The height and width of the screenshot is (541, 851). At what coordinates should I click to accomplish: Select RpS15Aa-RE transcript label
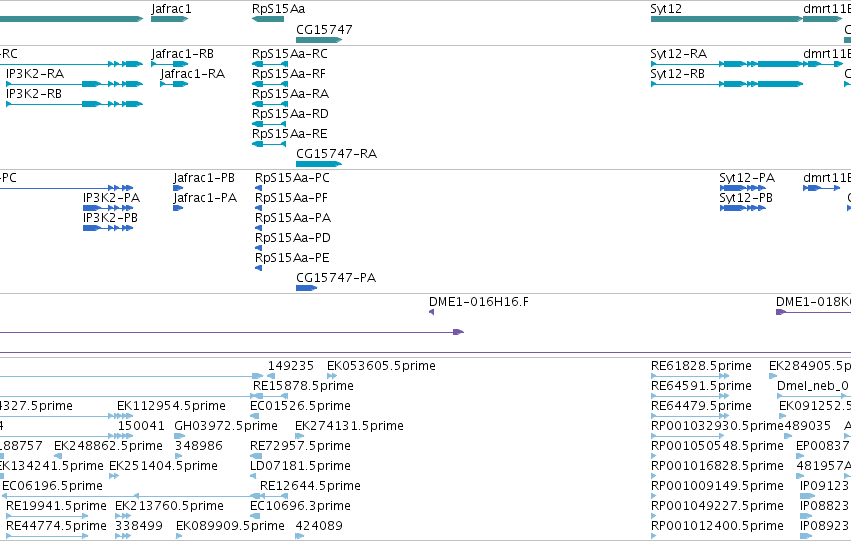point(289,135)
